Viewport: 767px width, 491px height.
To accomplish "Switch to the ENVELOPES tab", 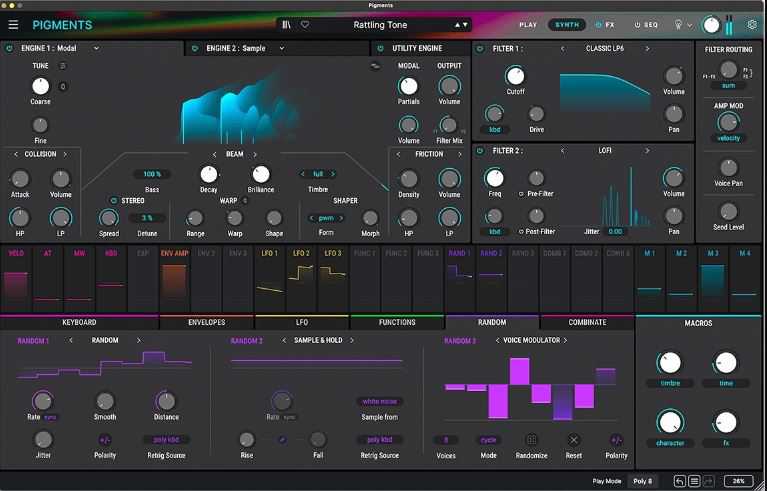I will coord(206,322).
